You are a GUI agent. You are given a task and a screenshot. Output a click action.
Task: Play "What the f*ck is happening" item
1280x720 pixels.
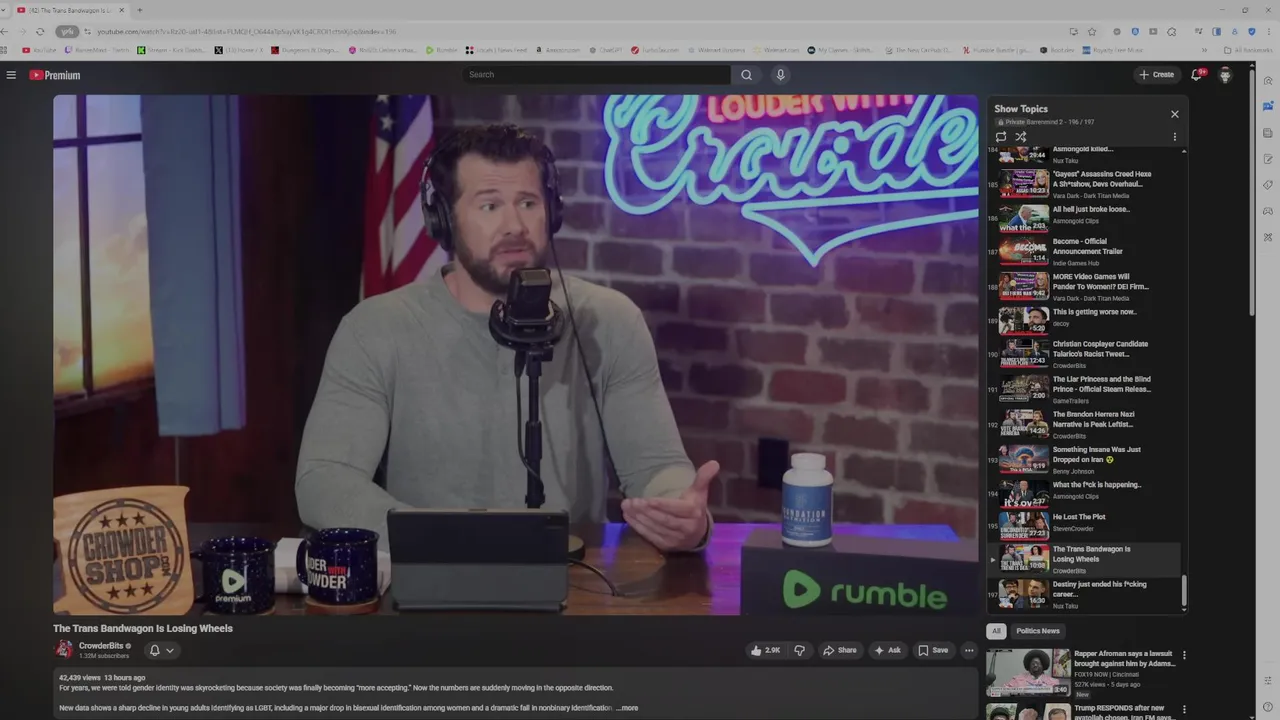[x=1085, y=492]
